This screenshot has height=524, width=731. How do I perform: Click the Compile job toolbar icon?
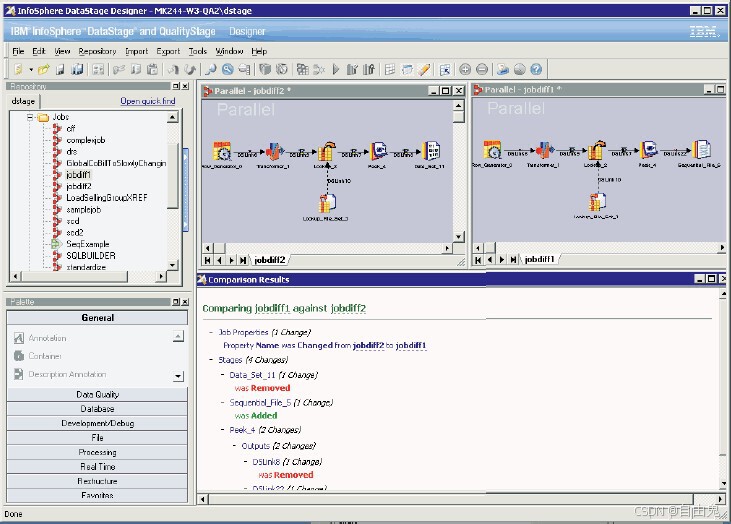point(303,69)
